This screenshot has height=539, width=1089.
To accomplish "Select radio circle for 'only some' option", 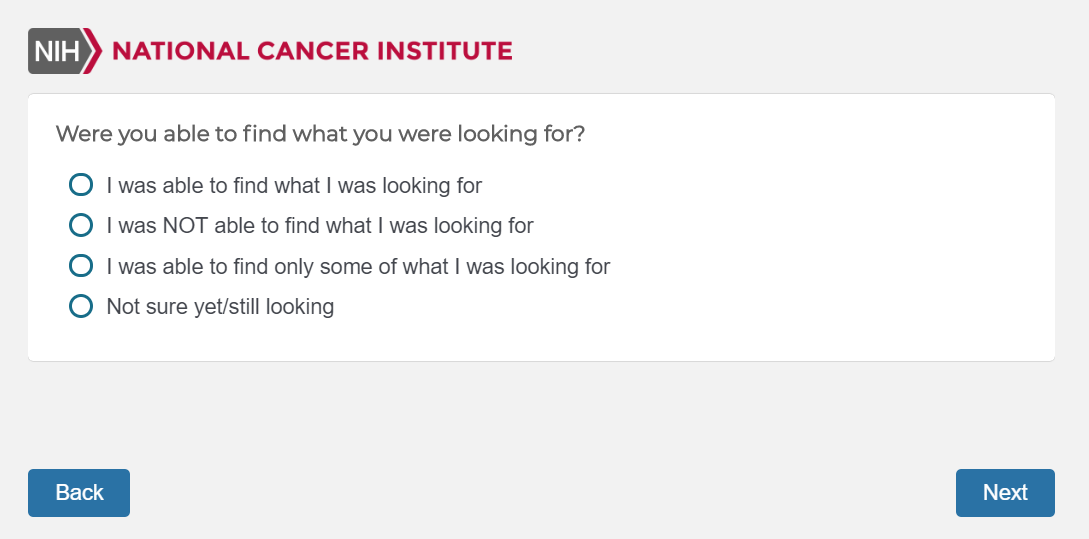I will point(80,266).
